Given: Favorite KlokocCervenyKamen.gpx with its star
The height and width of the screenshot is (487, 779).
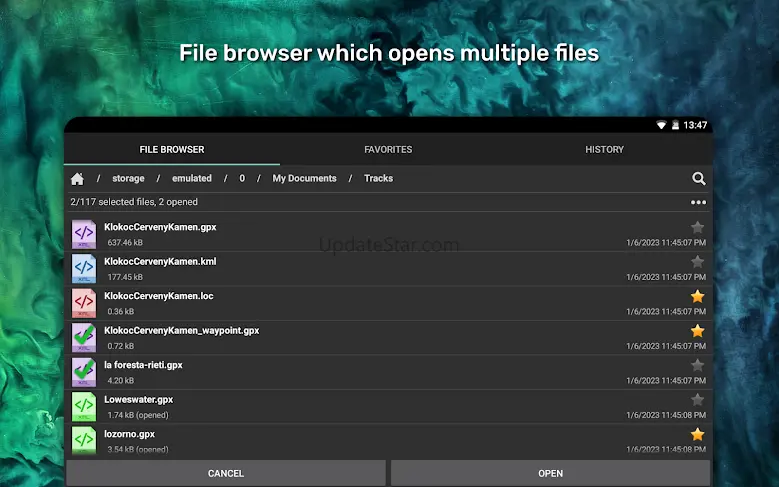Looking at the screenshot, I should click(x=697, y=227).
